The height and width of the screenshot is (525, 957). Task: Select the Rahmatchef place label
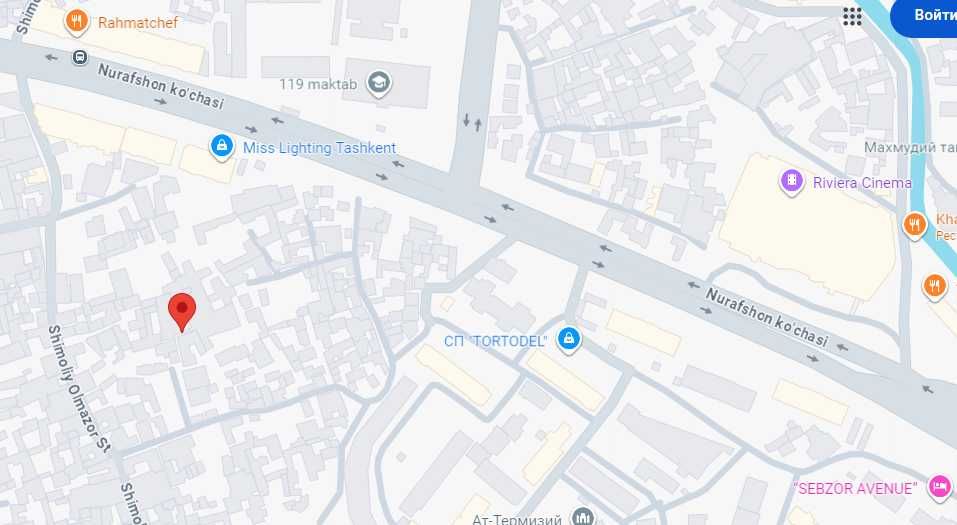click(138, 23)
